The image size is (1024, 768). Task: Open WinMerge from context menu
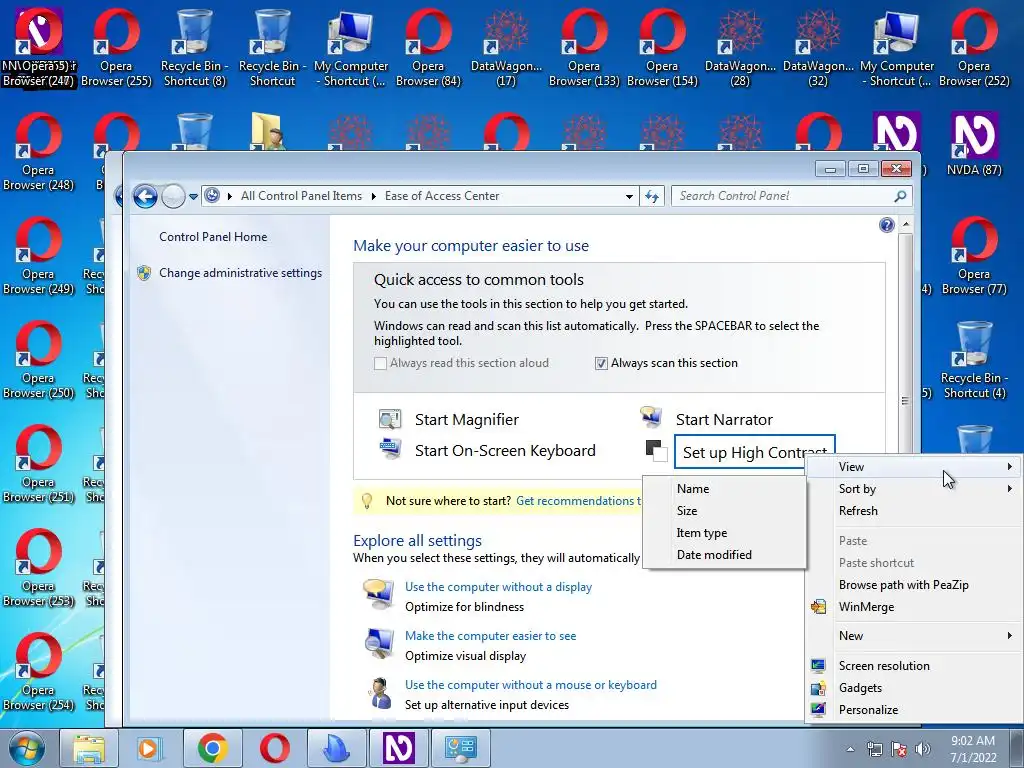[914, 607]
